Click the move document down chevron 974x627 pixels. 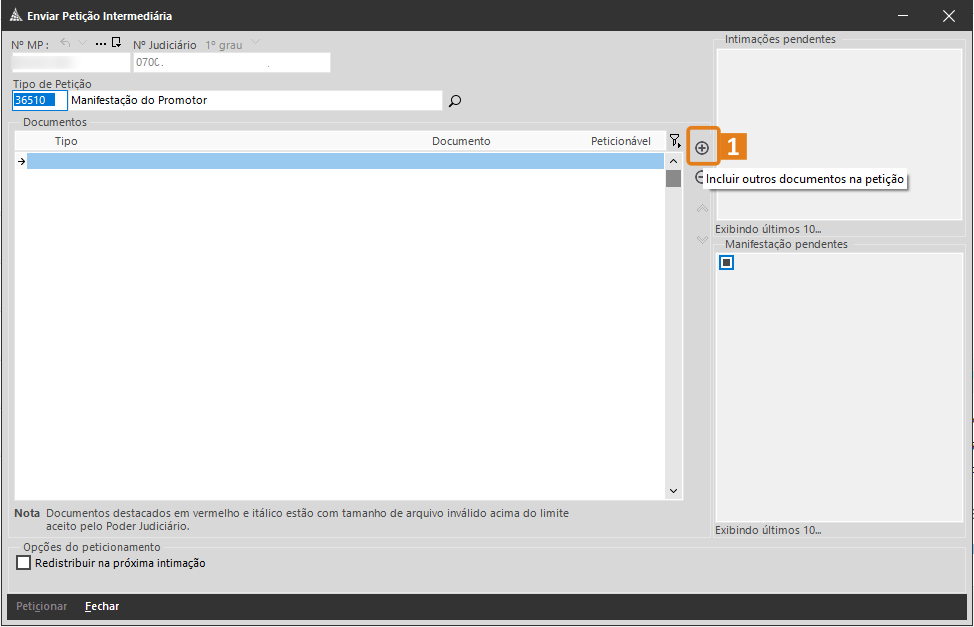pyautogui.click(x=702, y=239)
